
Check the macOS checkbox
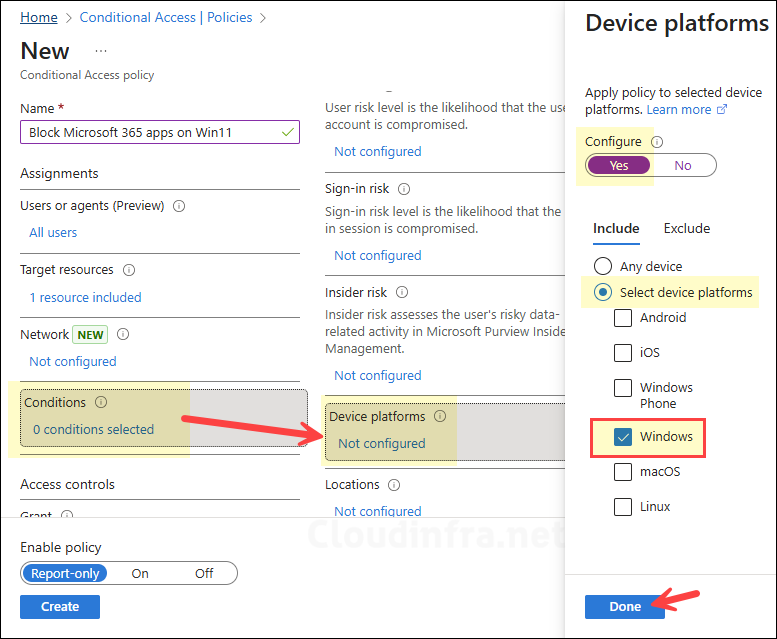pyautogui.click(x=623, y=472)
